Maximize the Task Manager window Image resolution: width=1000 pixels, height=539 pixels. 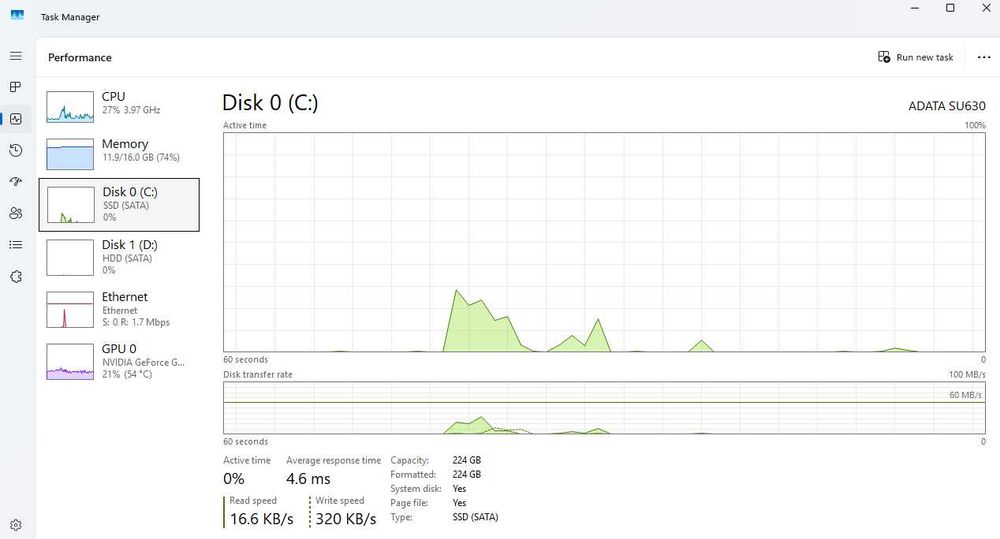click(950, 8)
